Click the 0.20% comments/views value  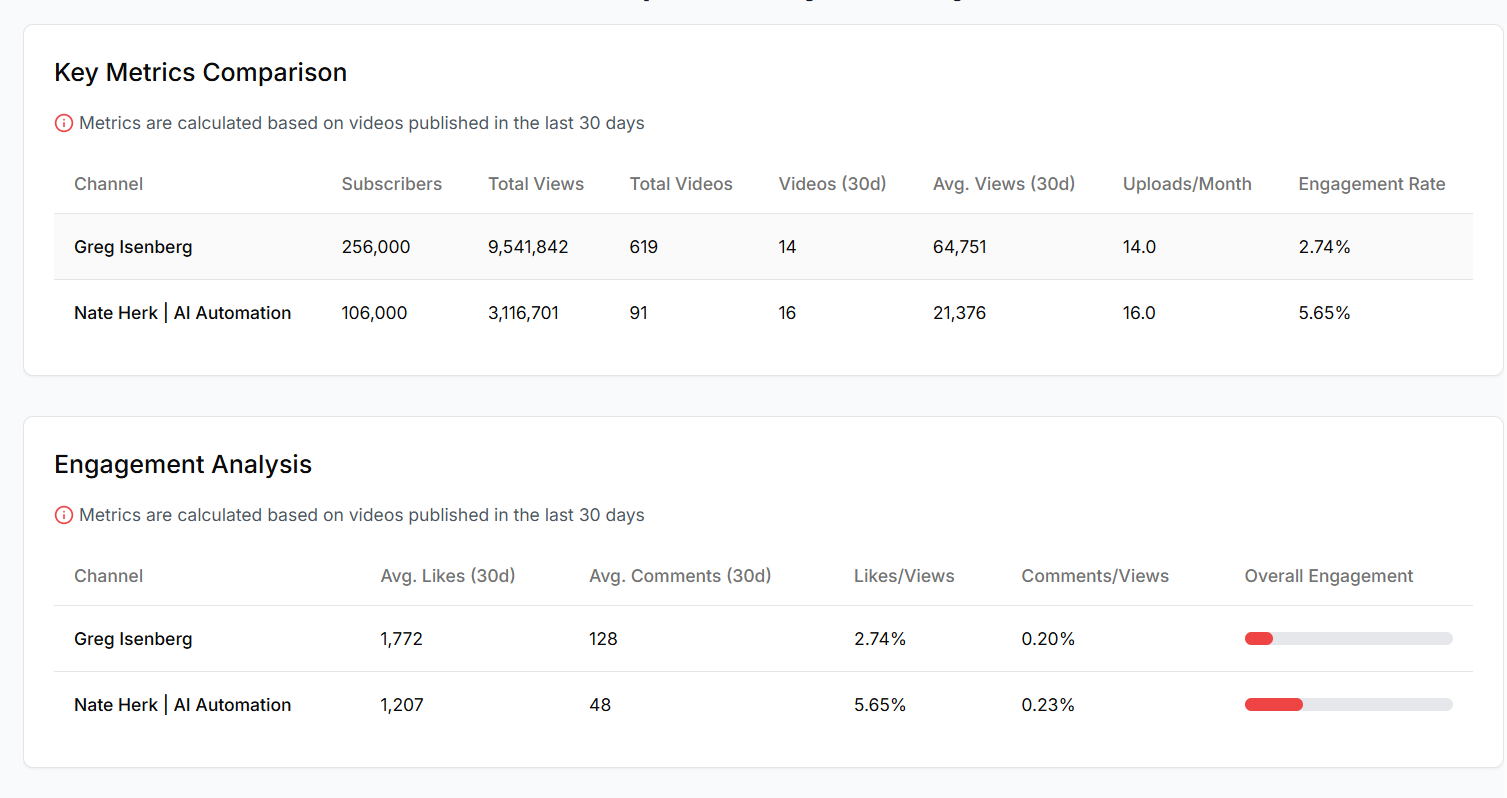1048,639
